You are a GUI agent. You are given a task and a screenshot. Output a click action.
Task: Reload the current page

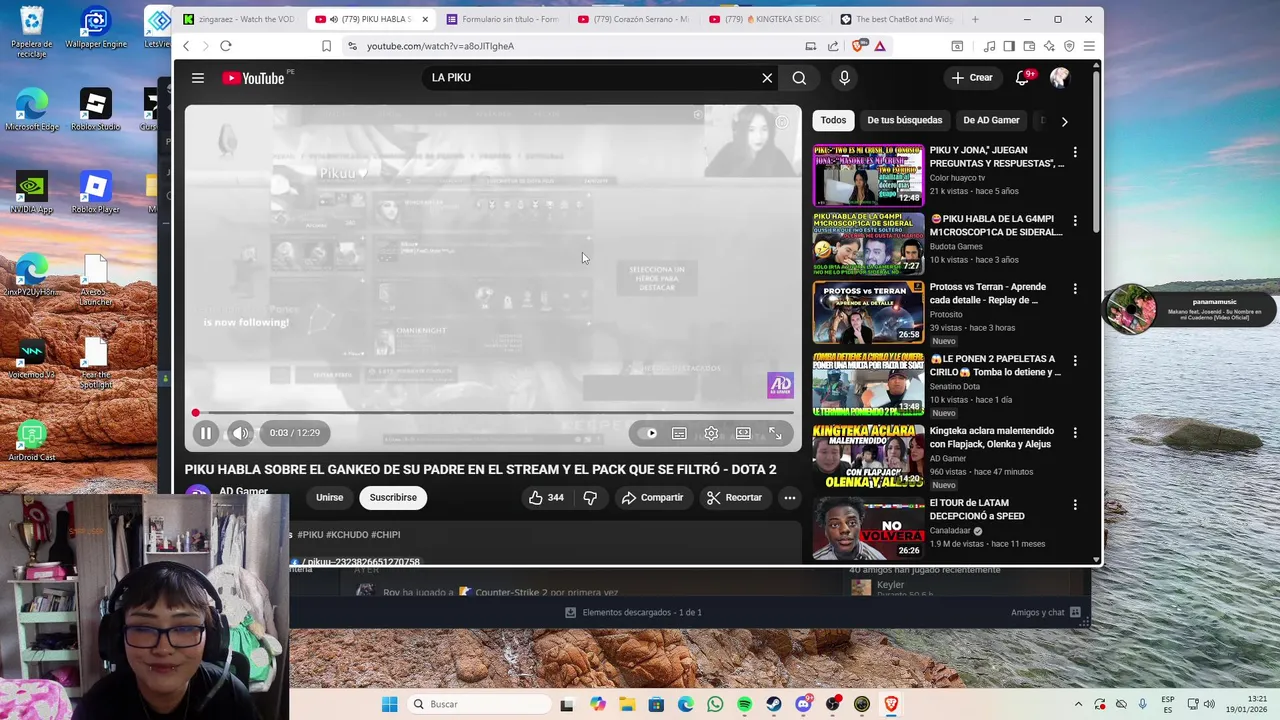pos(226,46)
